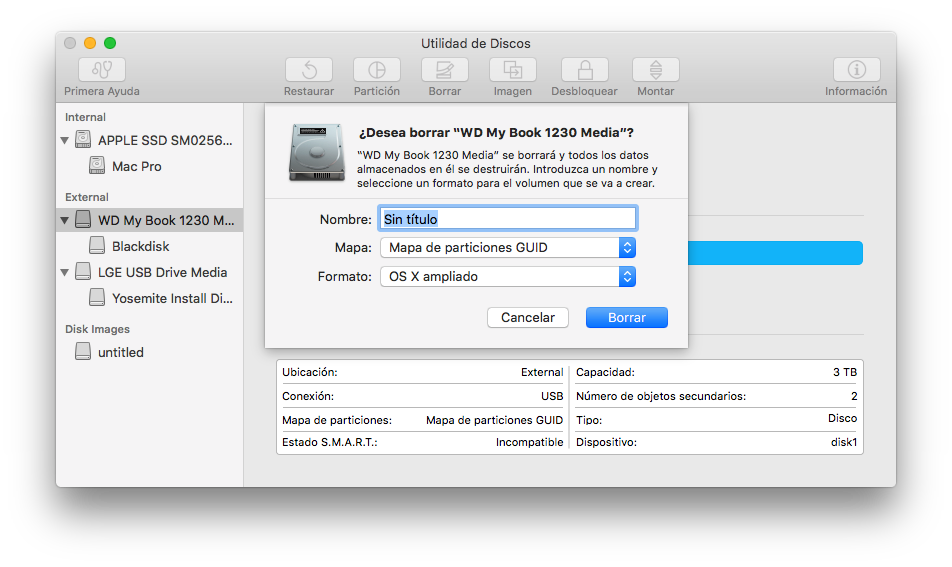The height and width of the screenshot is (567, 952).
Task: Click the Dispositivo value disk1
Action: coord(844,442)
